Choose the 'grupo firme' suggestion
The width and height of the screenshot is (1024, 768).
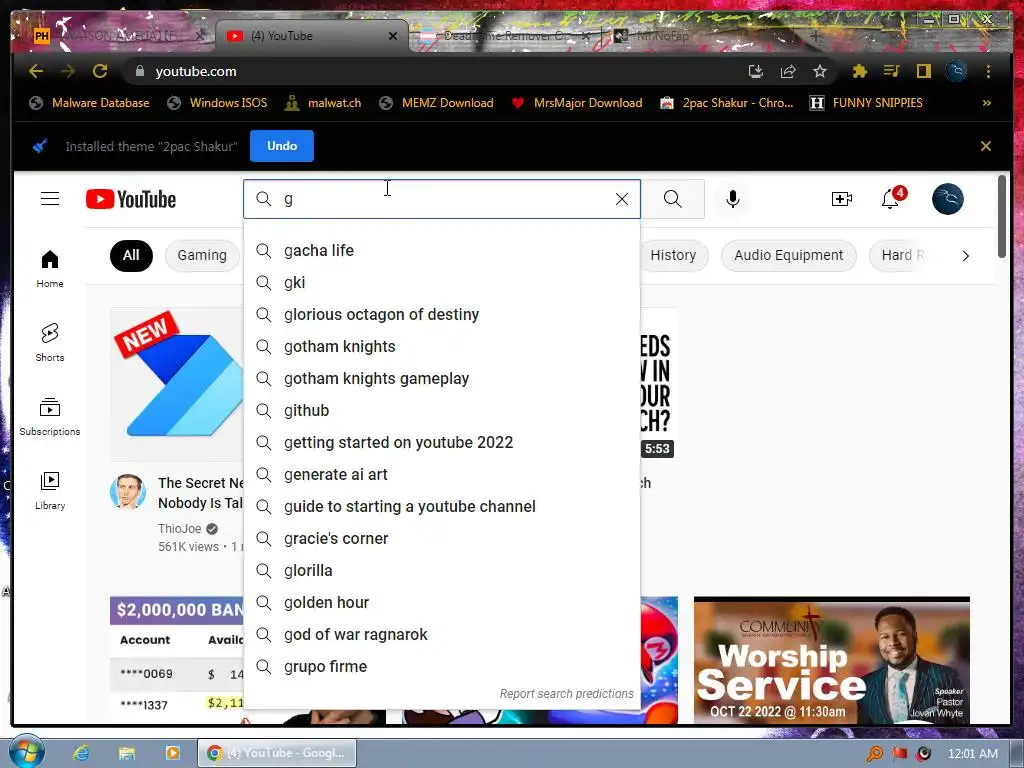coord(441,666)
